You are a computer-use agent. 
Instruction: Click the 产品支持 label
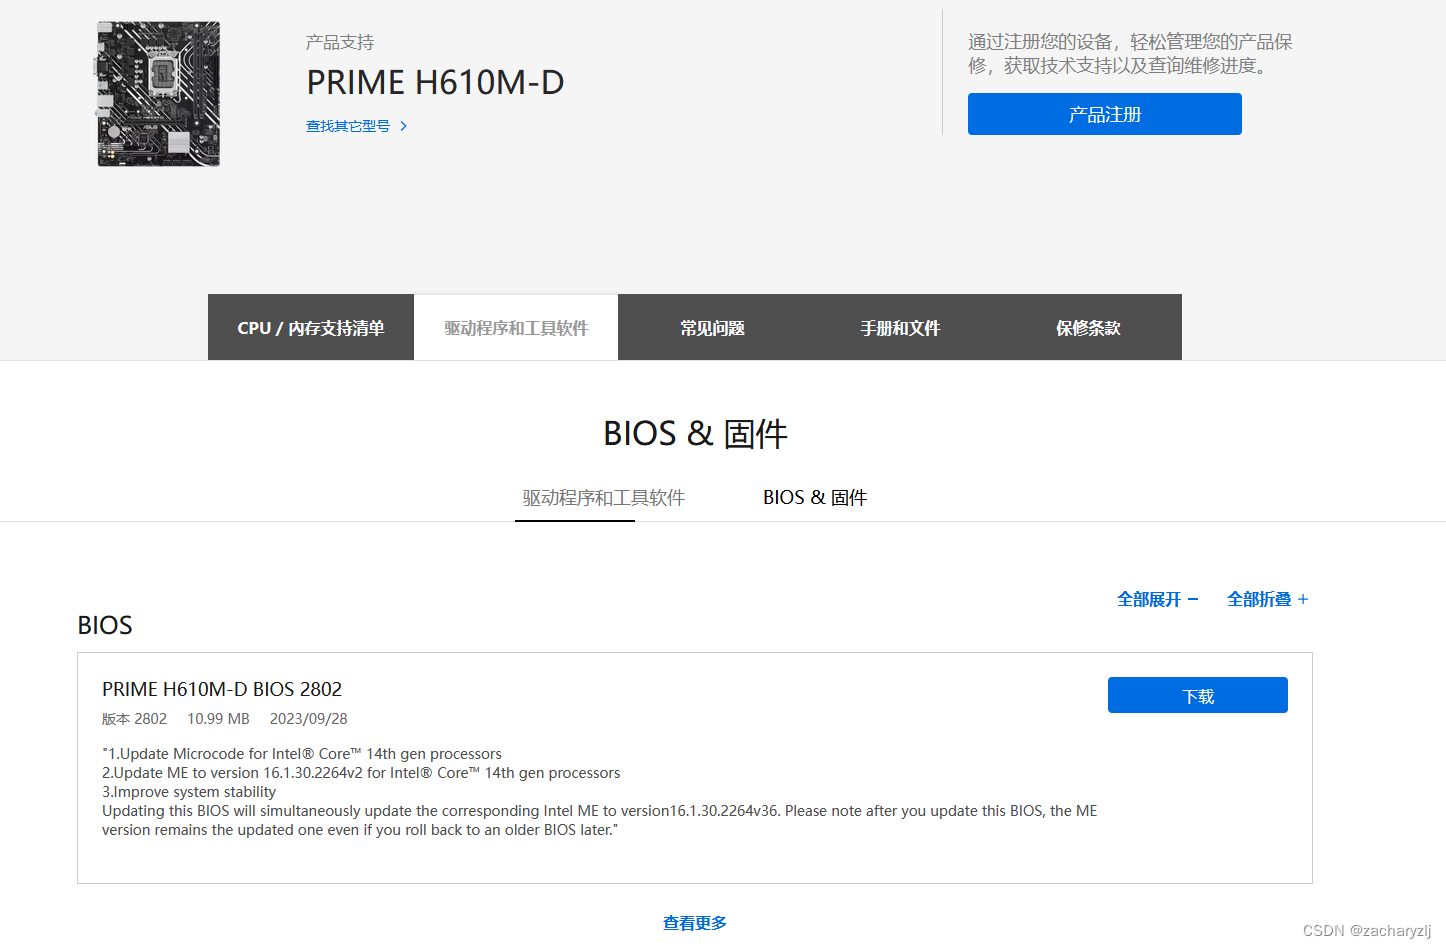(x=340, y=42)
